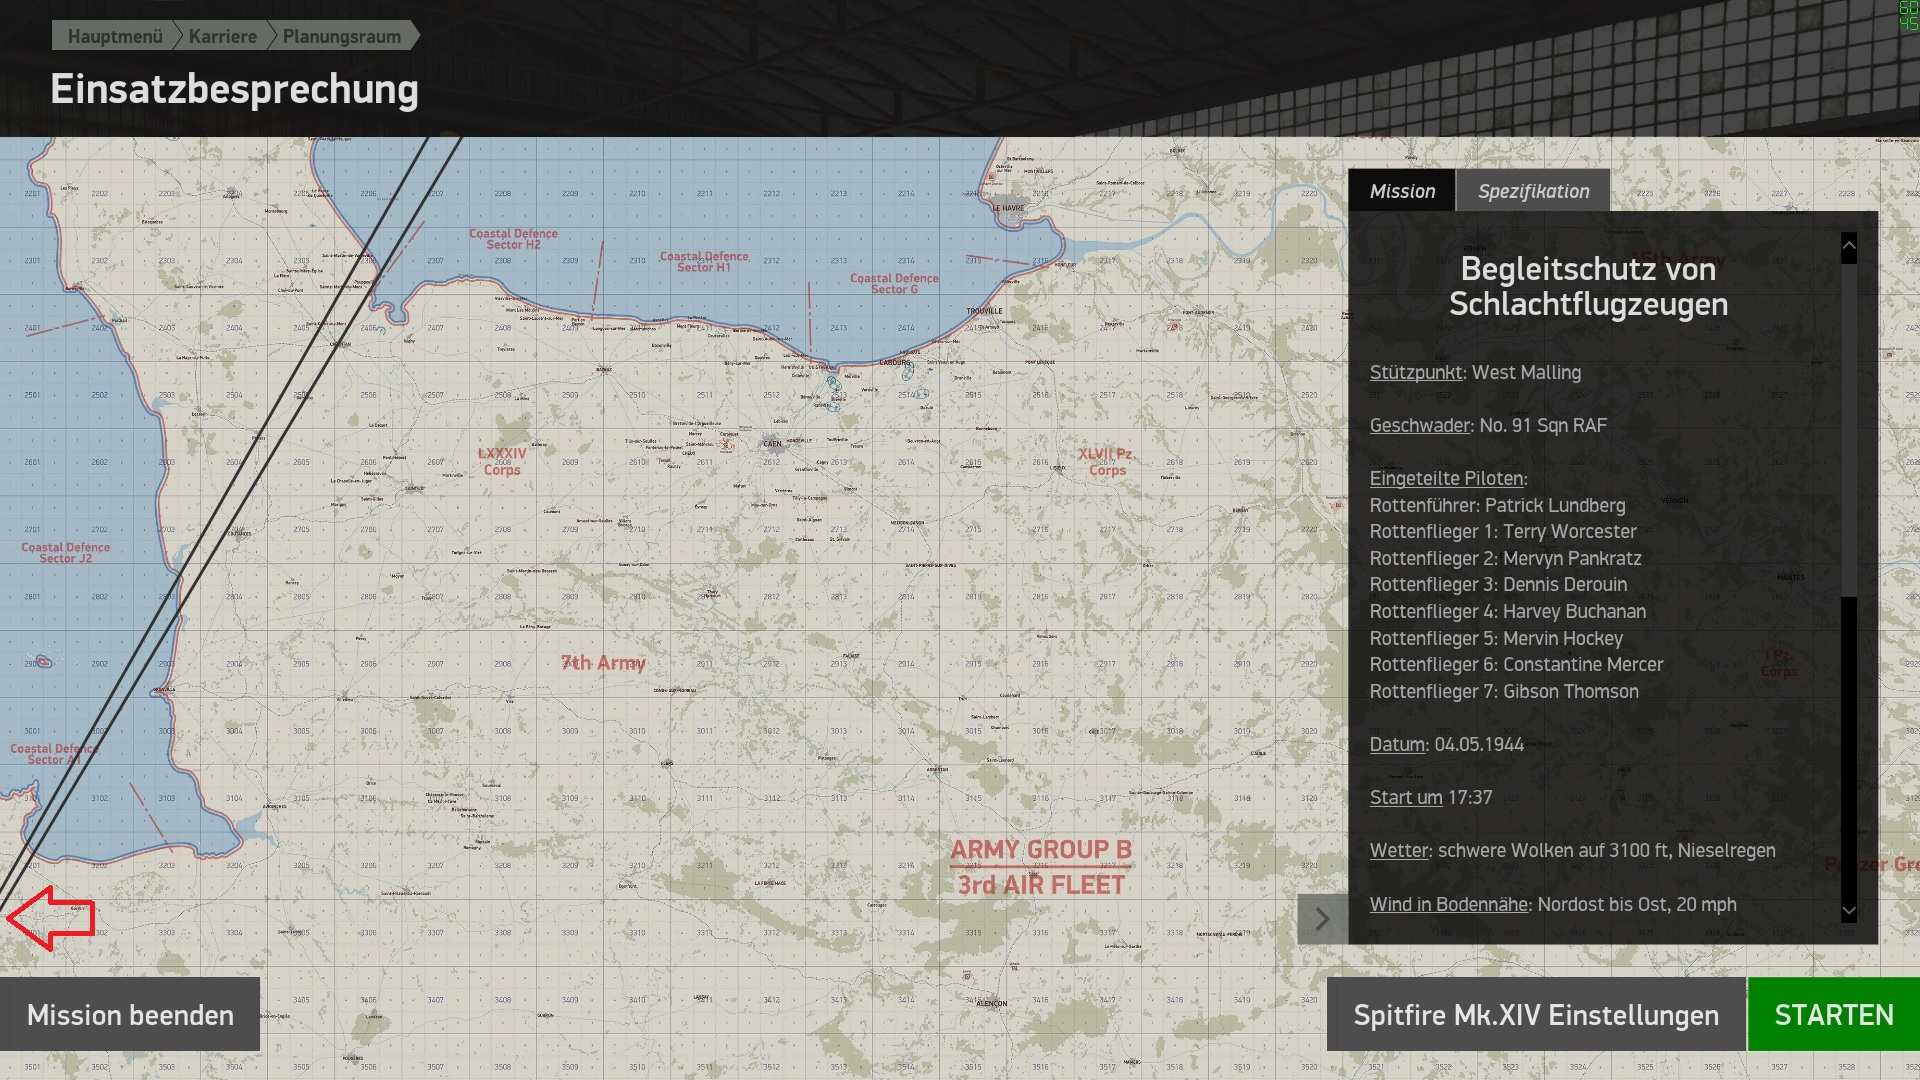The width and height of the screenshot is (1920, 1080).
Task: Click Einsatzbesprechung page heading
Action: pos(234,89)
